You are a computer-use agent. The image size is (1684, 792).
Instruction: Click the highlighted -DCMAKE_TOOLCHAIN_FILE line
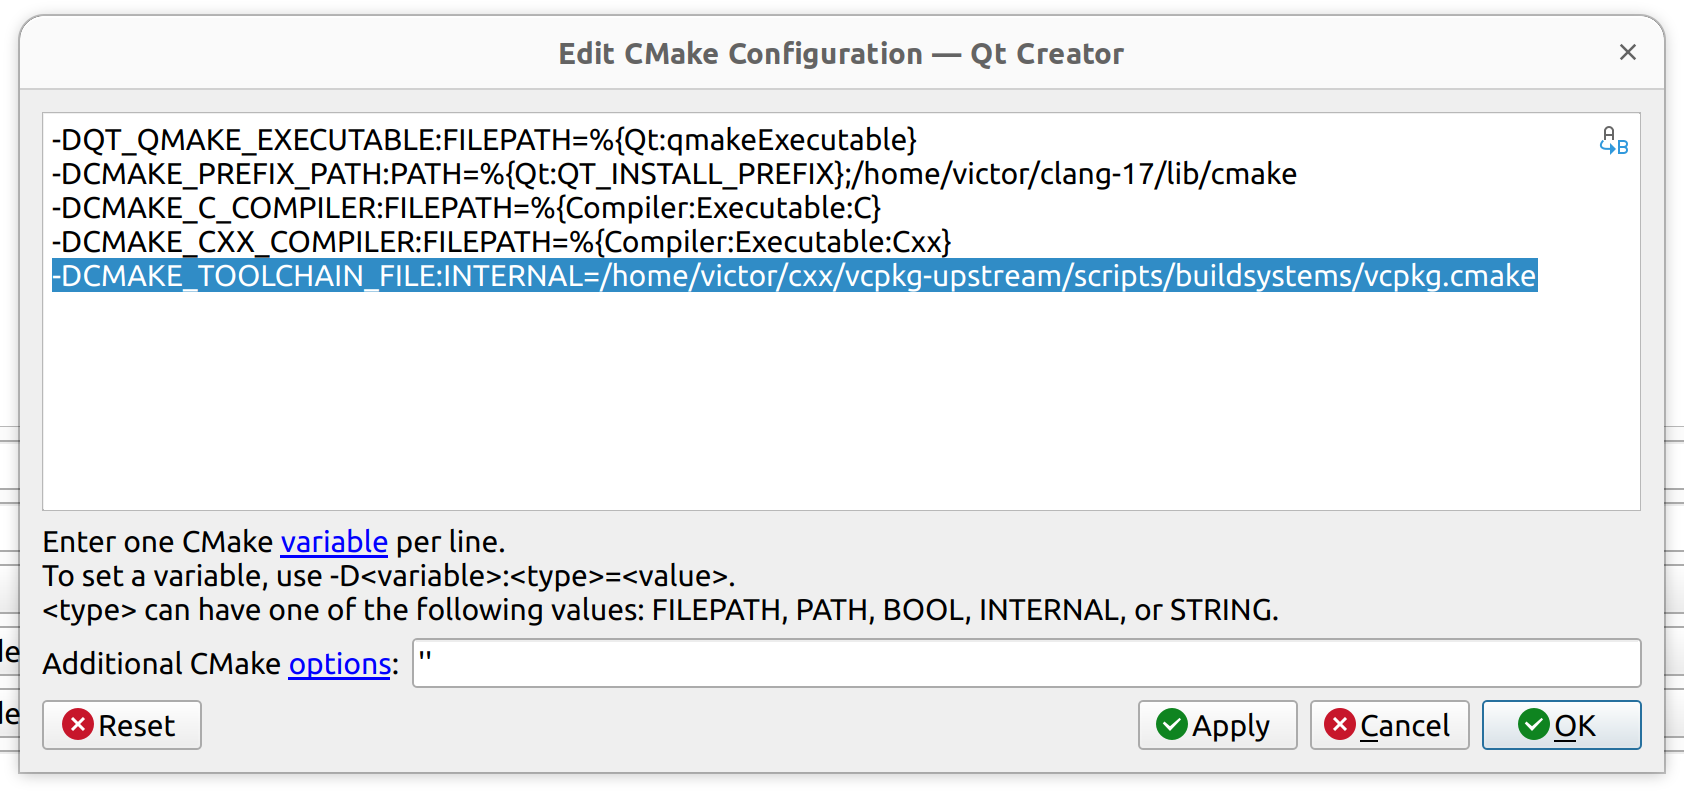[794, 276]
